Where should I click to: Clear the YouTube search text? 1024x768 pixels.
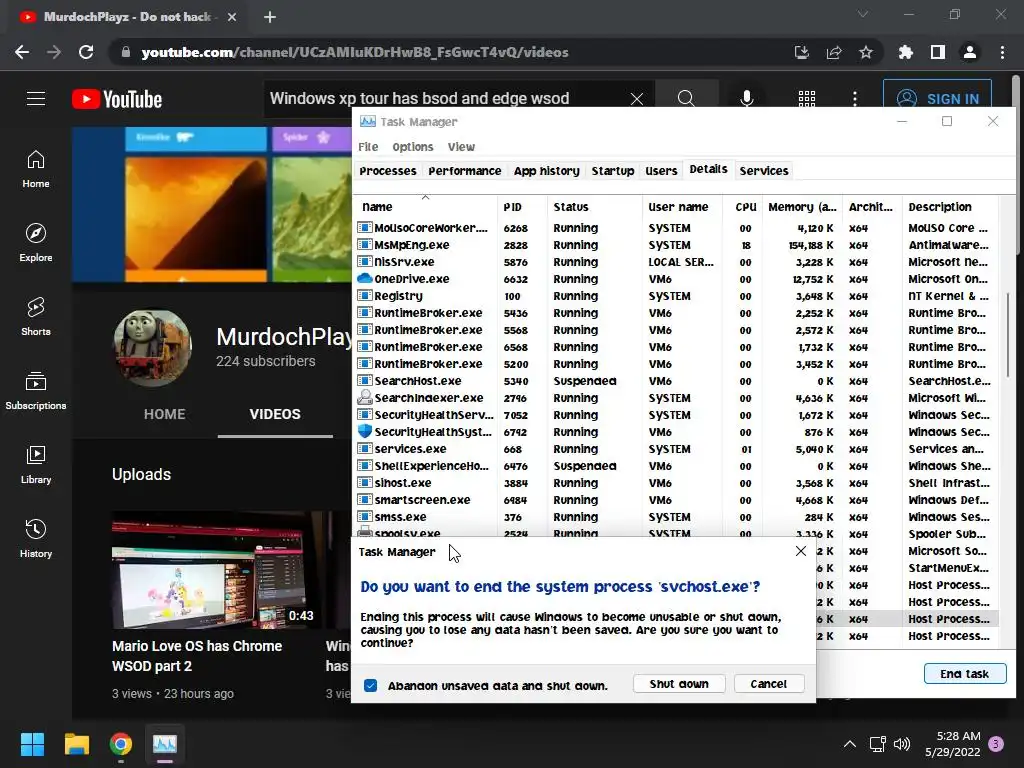[x=637, y=99]
